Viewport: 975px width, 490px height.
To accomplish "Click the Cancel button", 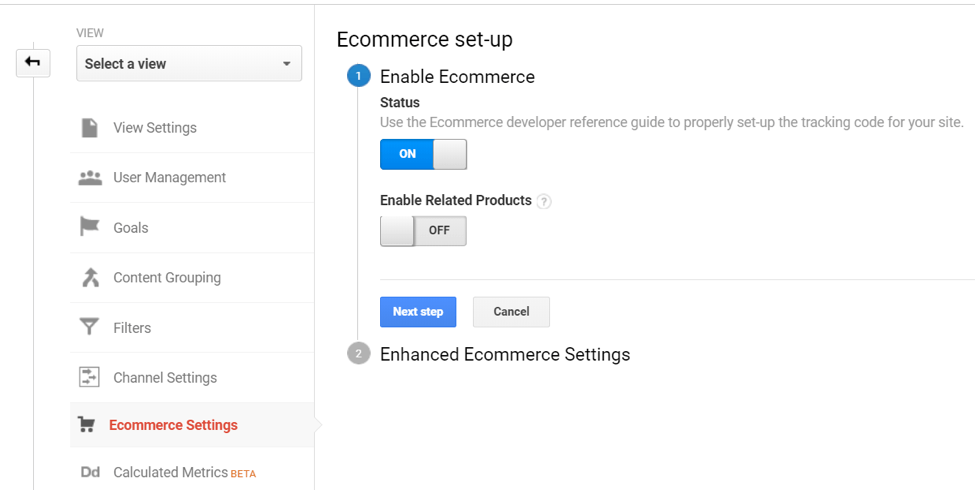I will [x=511, y=312].
